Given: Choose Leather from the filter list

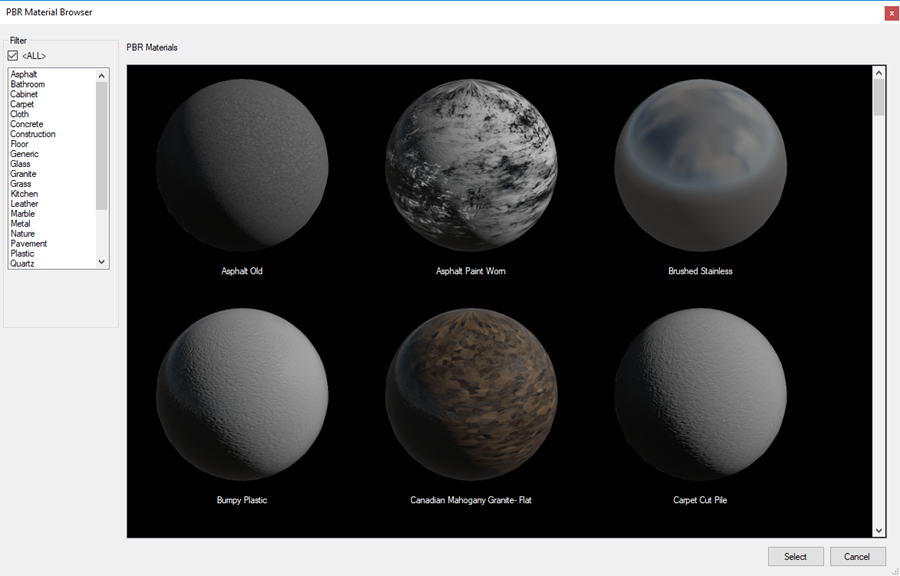Looking at the screenshot, I should click(24, 204).
